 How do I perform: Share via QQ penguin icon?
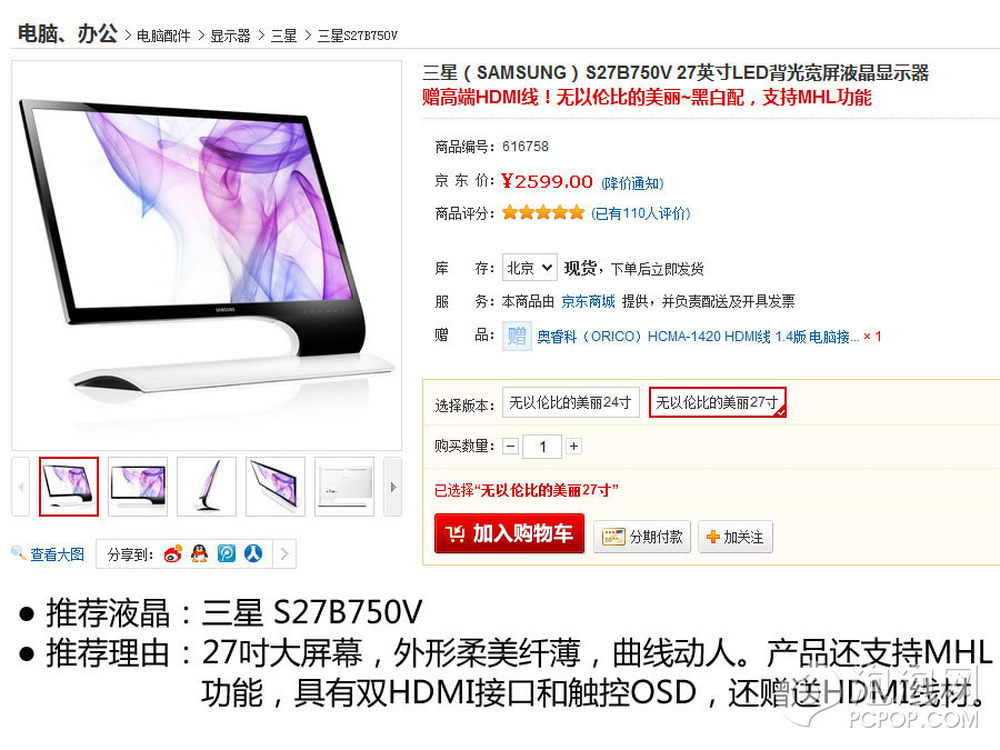pyautogui.click(x=200, y=554)
